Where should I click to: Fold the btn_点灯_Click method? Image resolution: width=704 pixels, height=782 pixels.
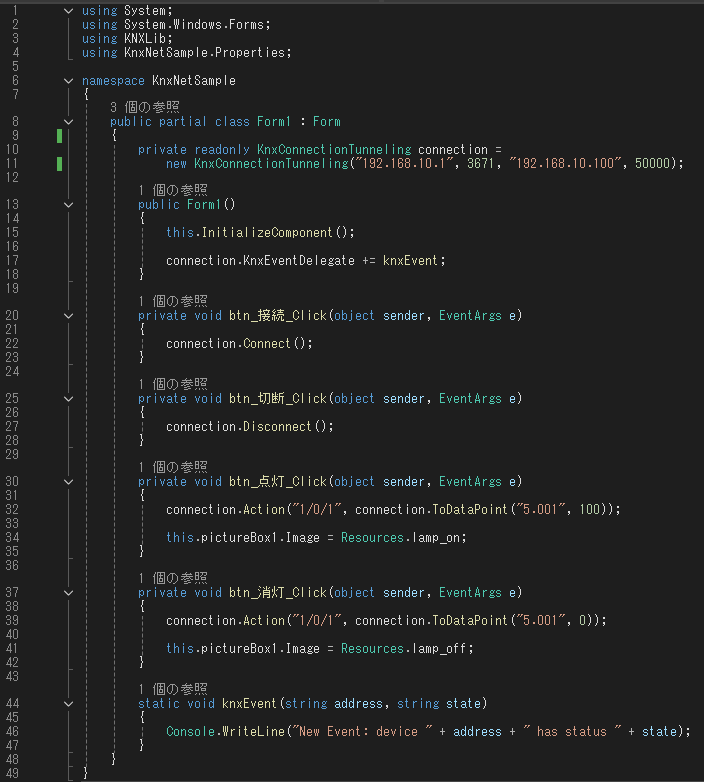pos(68,482)
